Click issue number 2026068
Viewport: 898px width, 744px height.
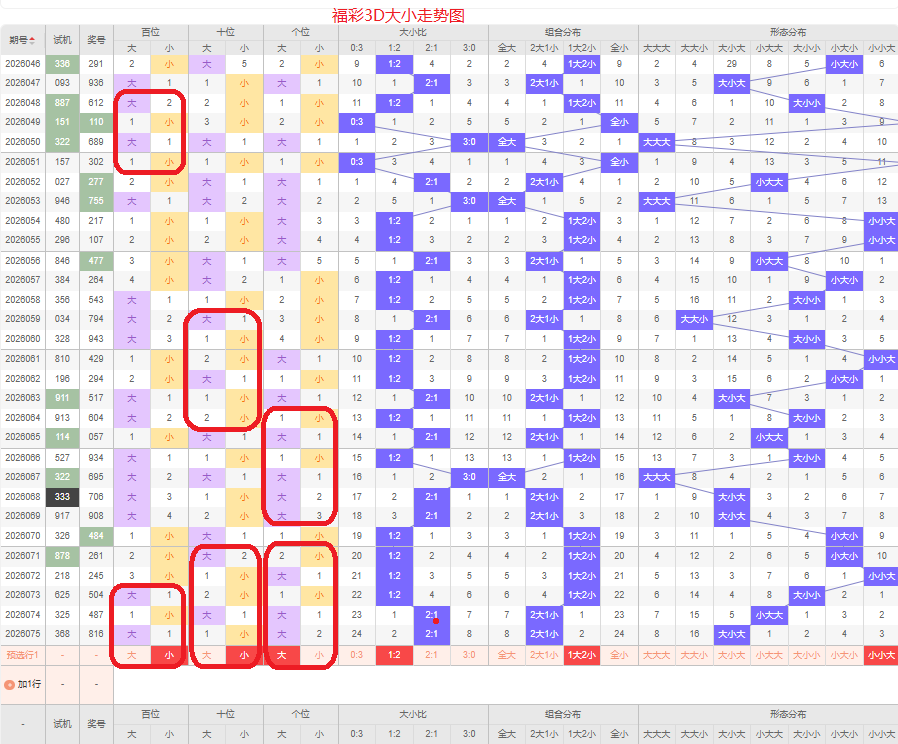coord(23,497)
